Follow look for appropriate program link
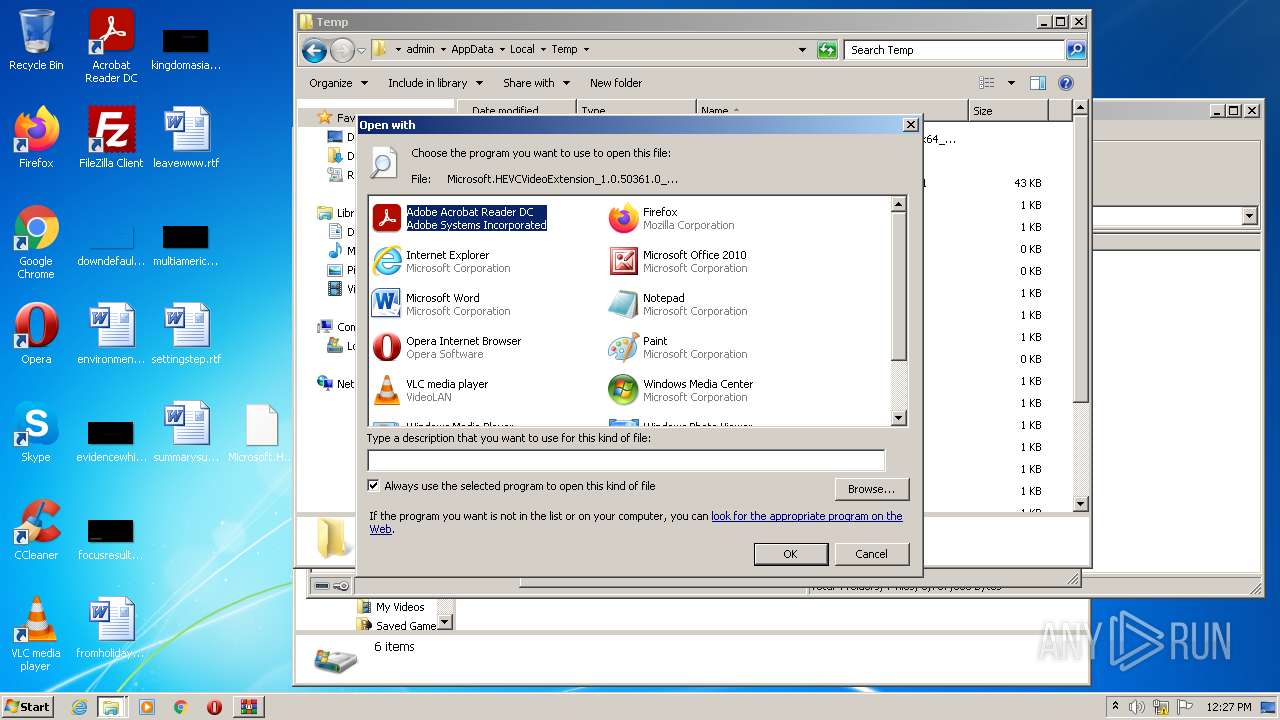This screenshot has width=1280, height=720. pyautogui.click(x=806, y=516)
